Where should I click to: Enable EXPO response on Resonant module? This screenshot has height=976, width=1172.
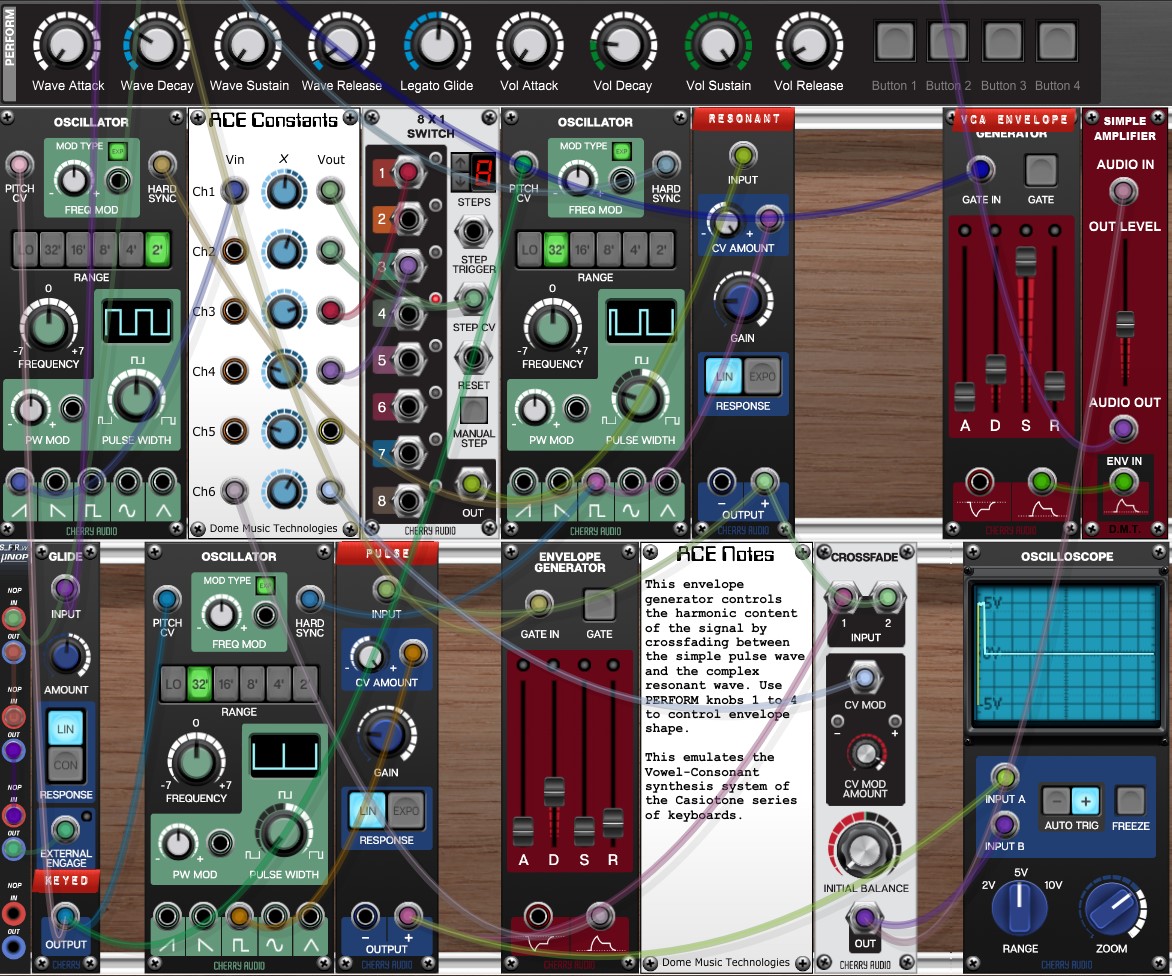(762, 377)
